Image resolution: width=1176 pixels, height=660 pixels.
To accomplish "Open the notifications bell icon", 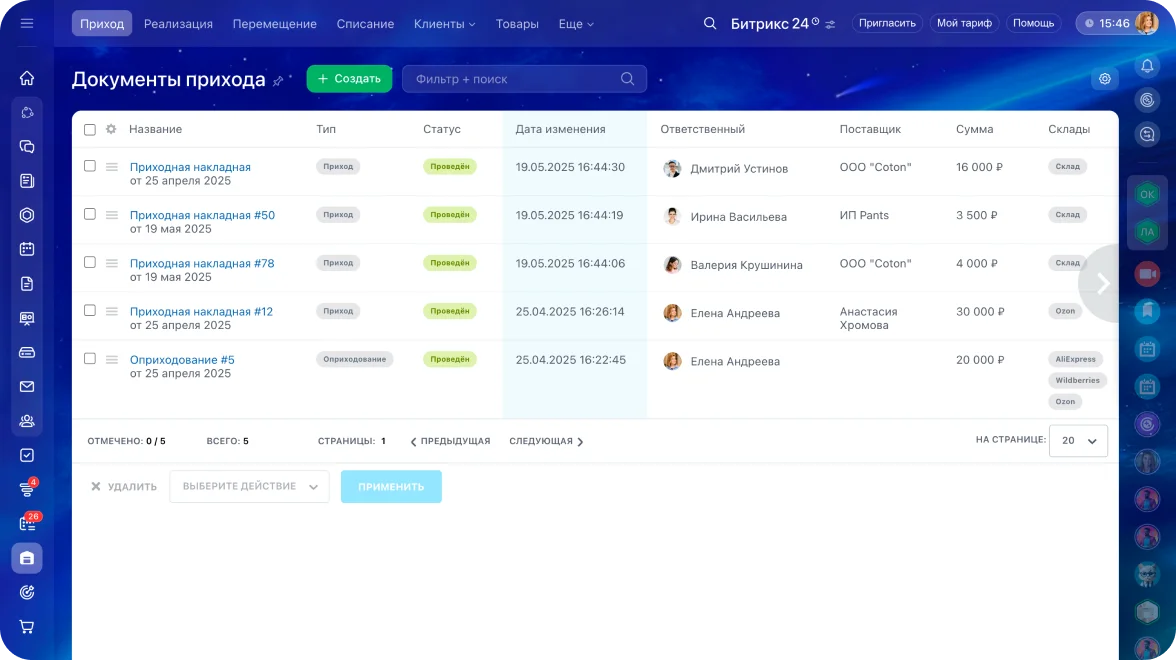I will tap(1147, 66).
